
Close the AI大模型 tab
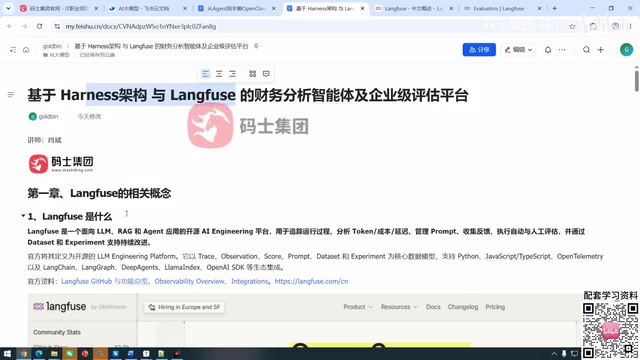184,8
